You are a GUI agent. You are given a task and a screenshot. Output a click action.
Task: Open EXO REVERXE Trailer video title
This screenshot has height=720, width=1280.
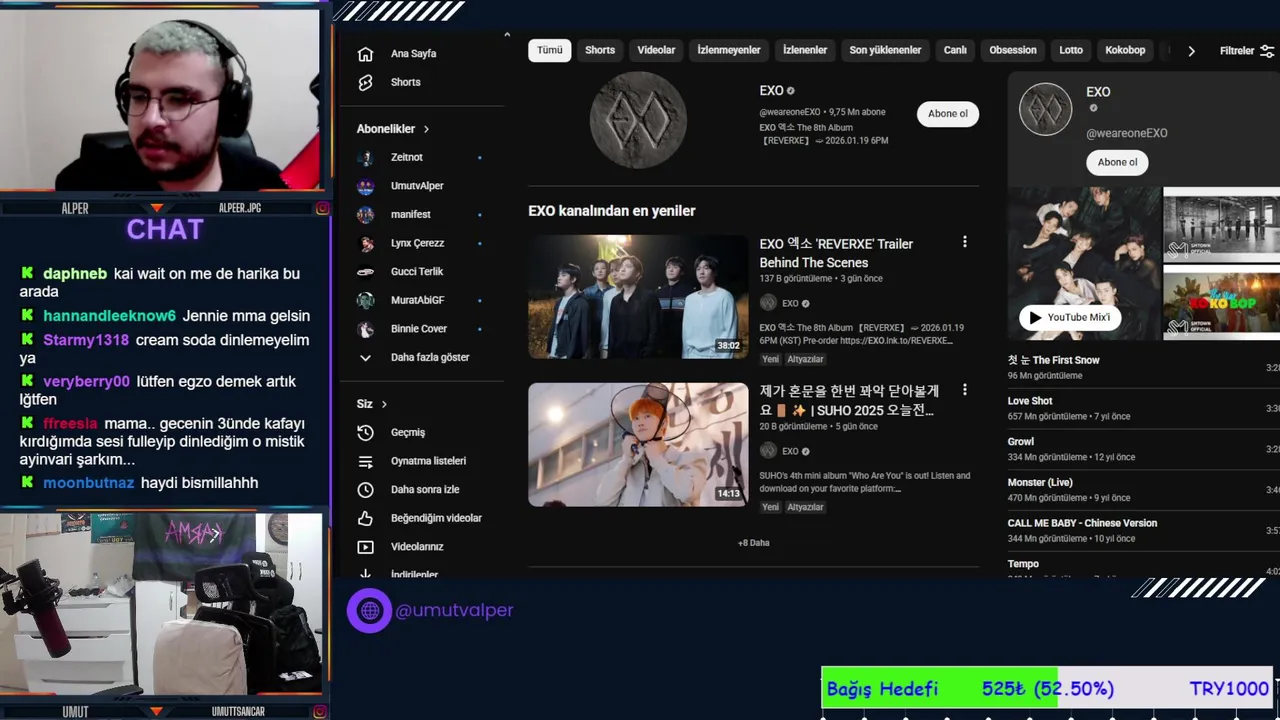click(836, 253)
